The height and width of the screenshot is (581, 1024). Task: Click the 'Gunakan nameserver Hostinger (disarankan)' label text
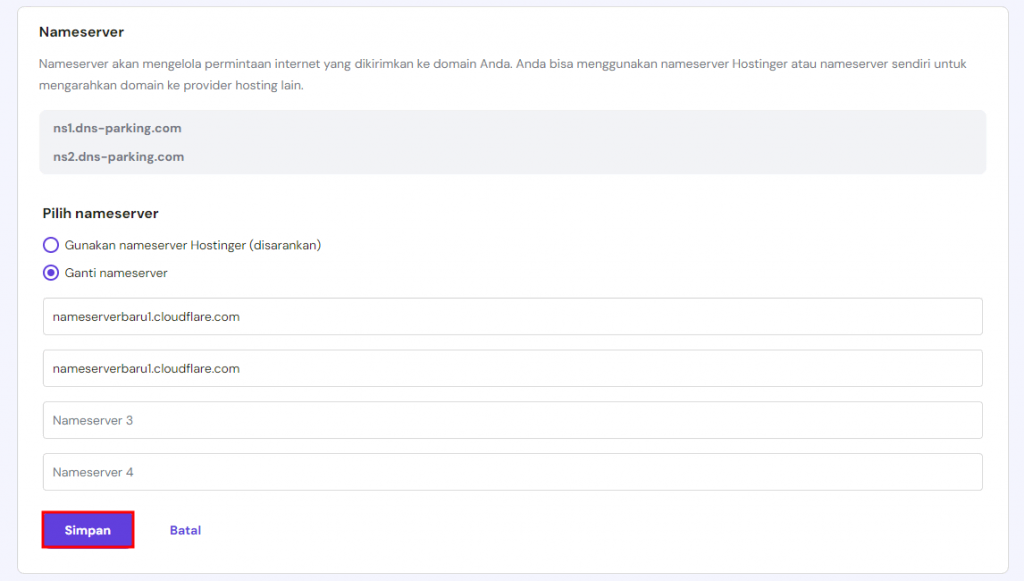(x=192, y=245)
